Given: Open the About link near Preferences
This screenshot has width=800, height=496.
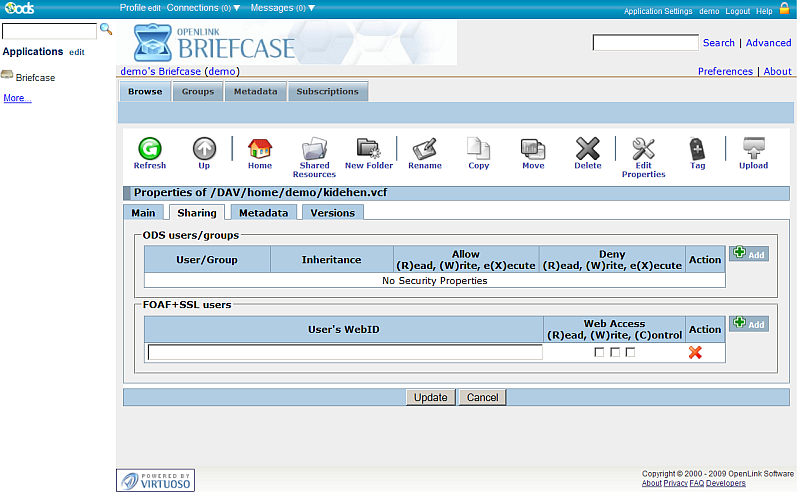Looking at the screenshot, I should [x=777, y=71].
